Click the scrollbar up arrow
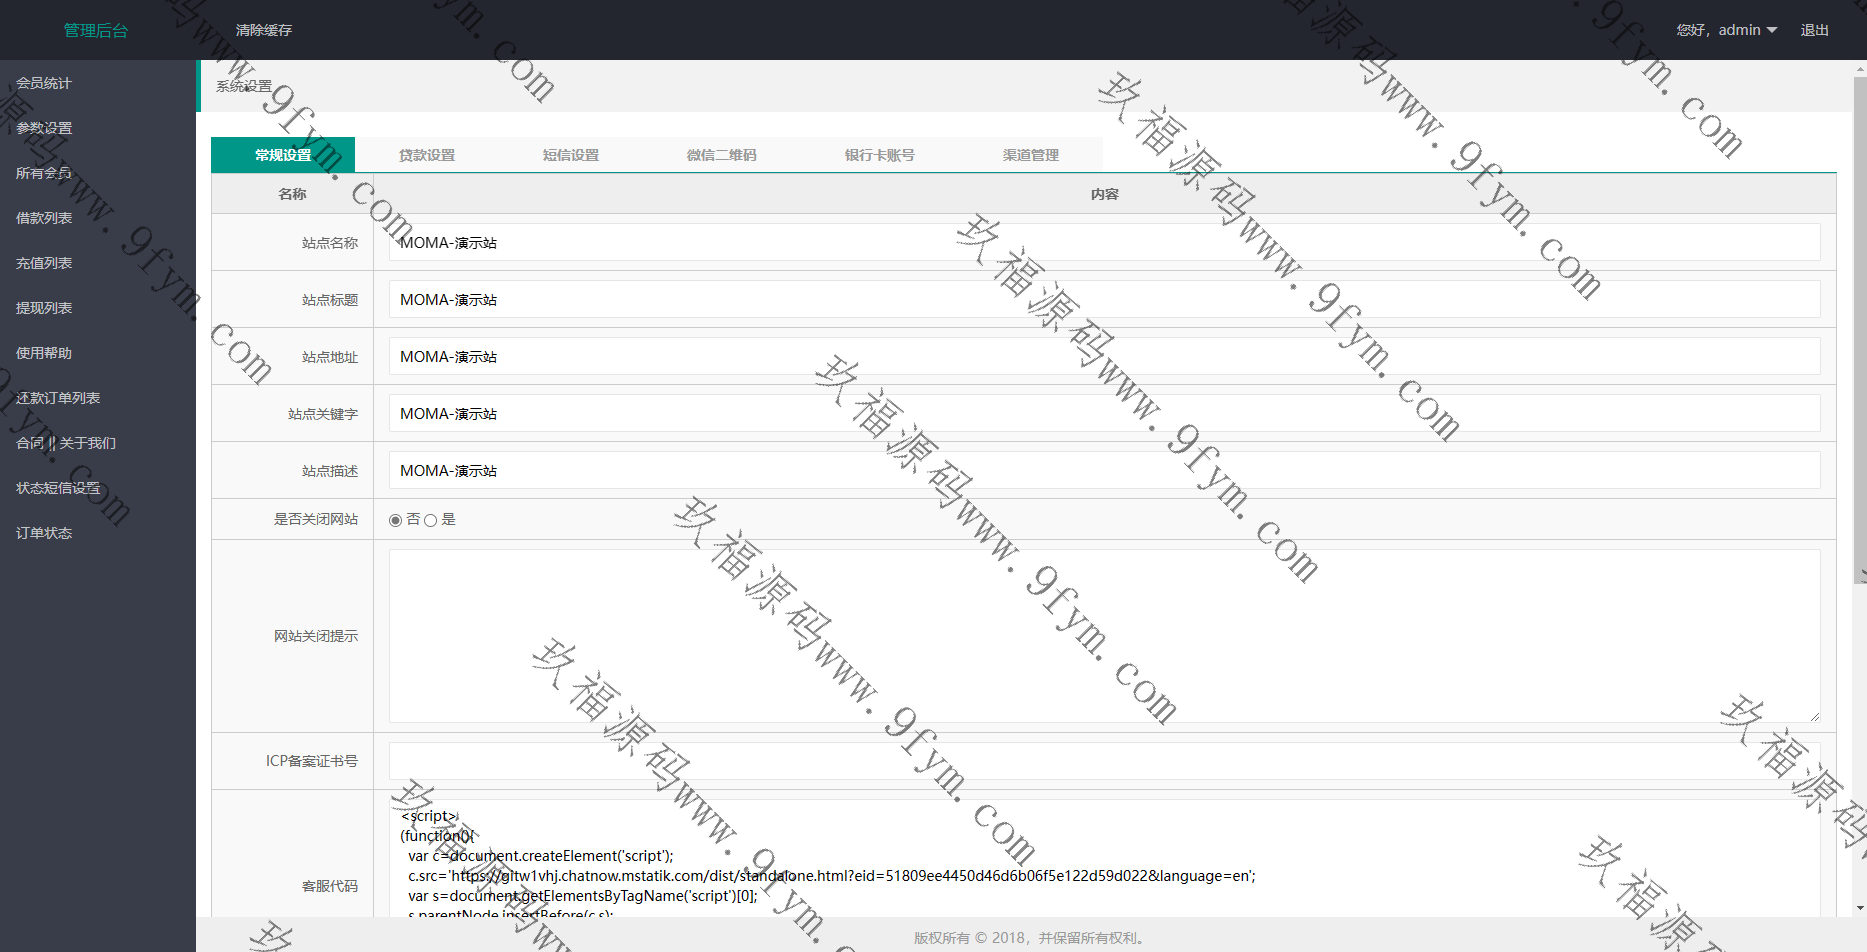 [x=1860, y=68]
